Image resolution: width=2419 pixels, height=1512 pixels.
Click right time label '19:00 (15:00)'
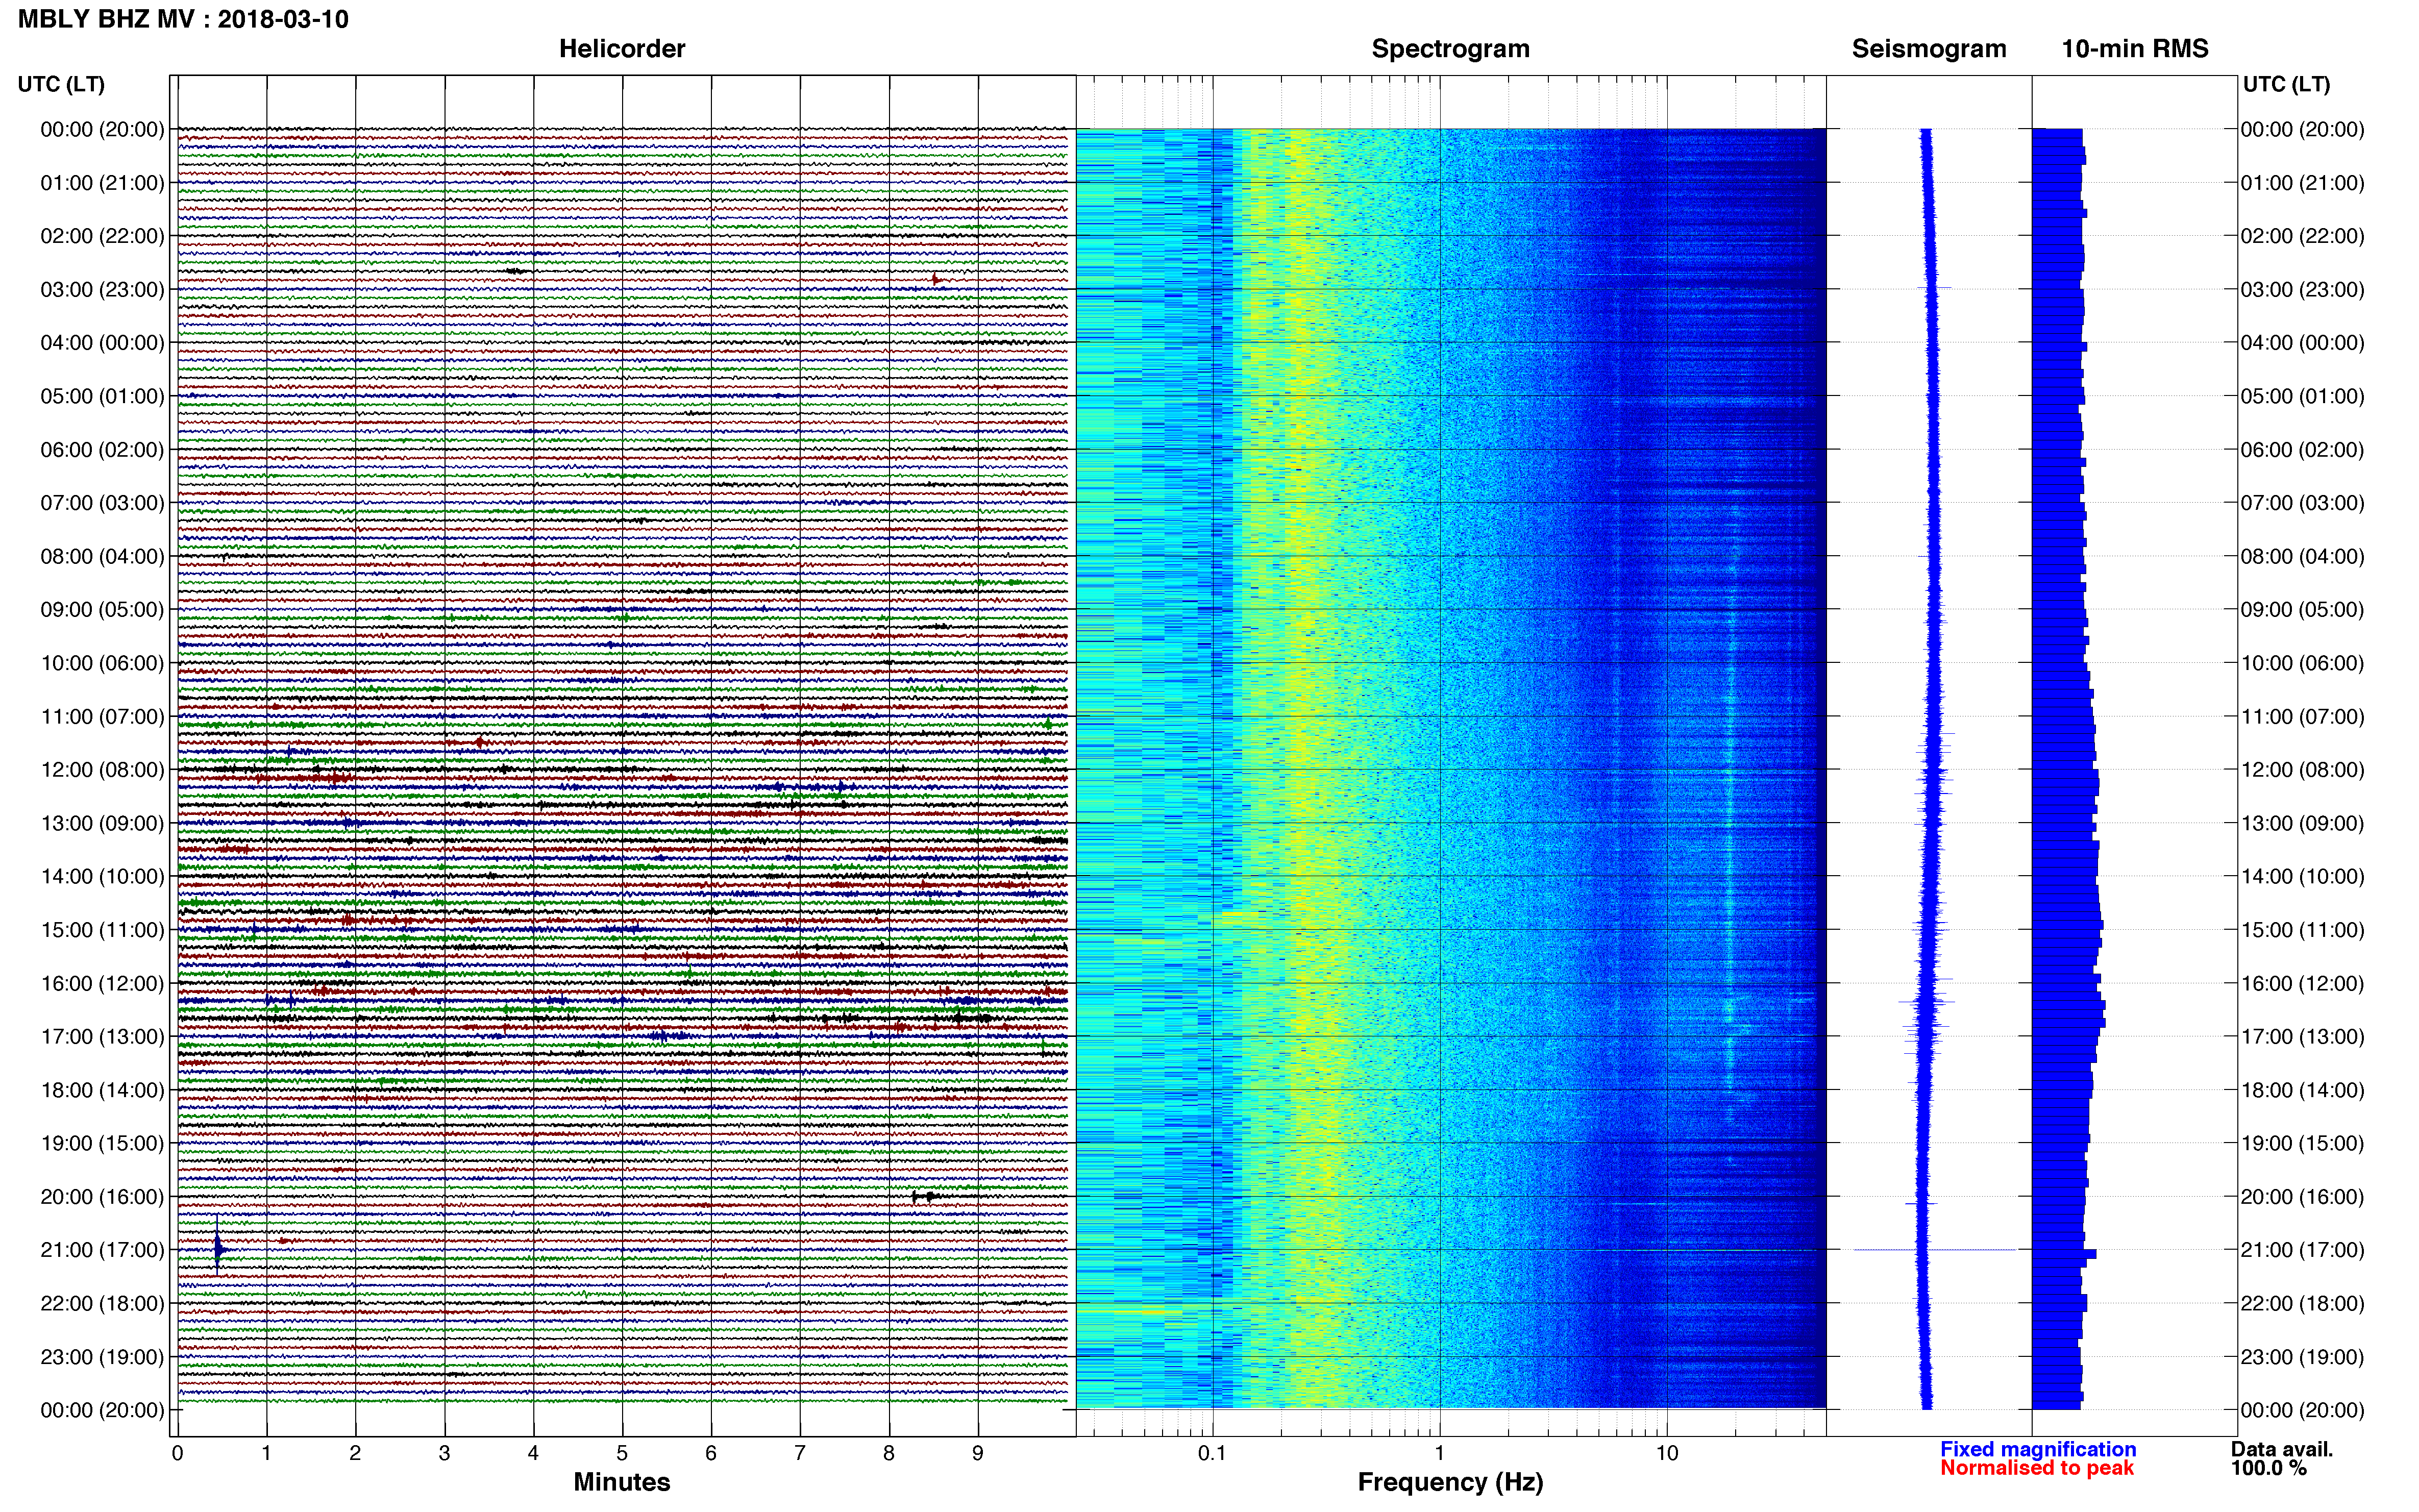(2302, 1143)
